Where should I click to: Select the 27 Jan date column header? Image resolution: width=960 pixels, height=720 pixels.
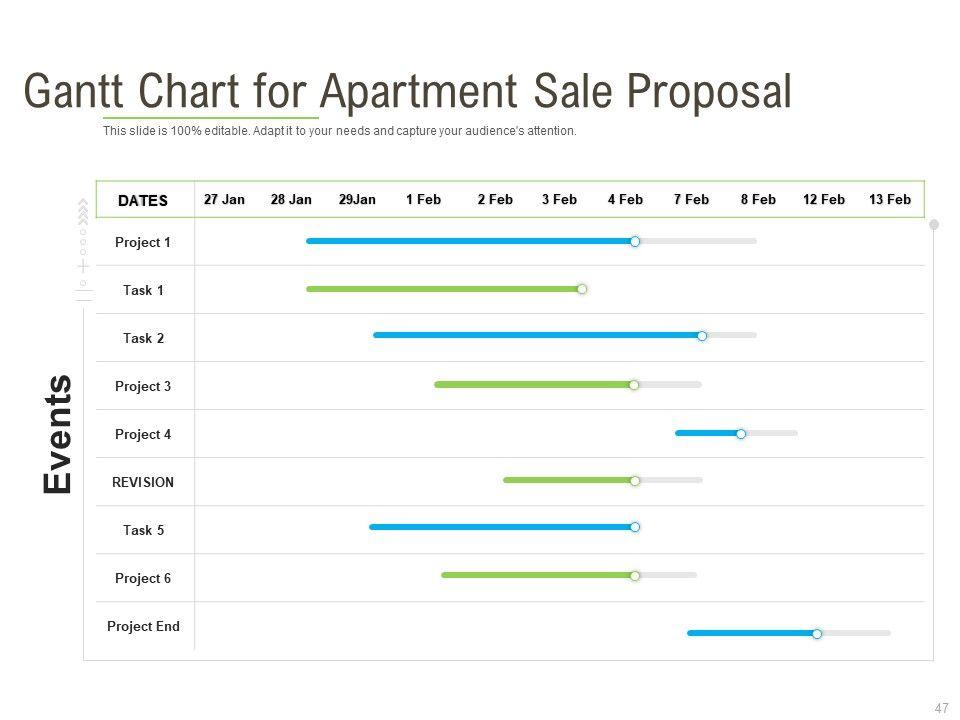coord(224,199)
